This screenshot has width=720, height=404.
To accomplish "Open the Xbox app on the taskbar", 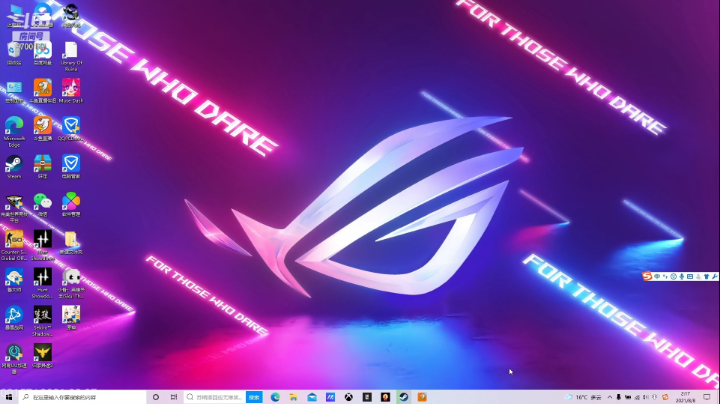I will click(x=349, y=397).
